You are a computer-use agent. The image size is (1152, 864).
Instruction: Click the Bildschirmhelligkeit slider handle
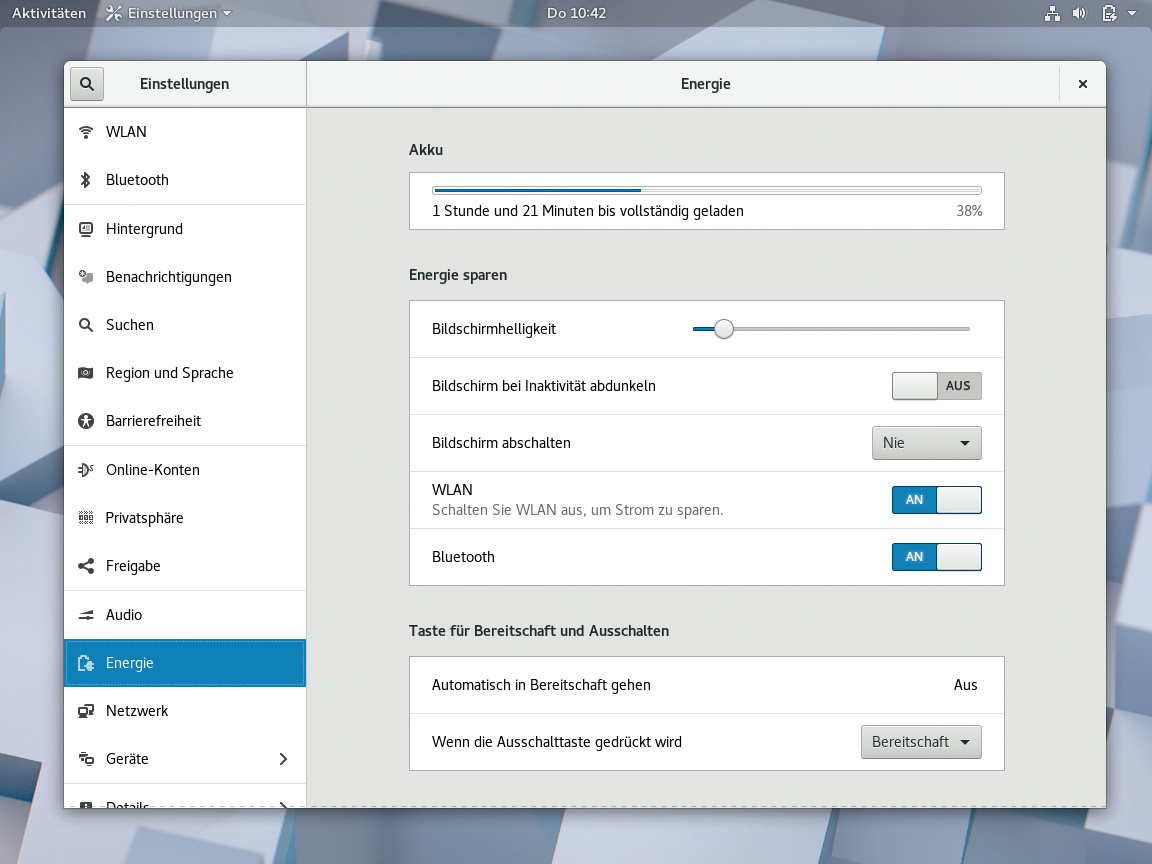click(x=724, y=329)
